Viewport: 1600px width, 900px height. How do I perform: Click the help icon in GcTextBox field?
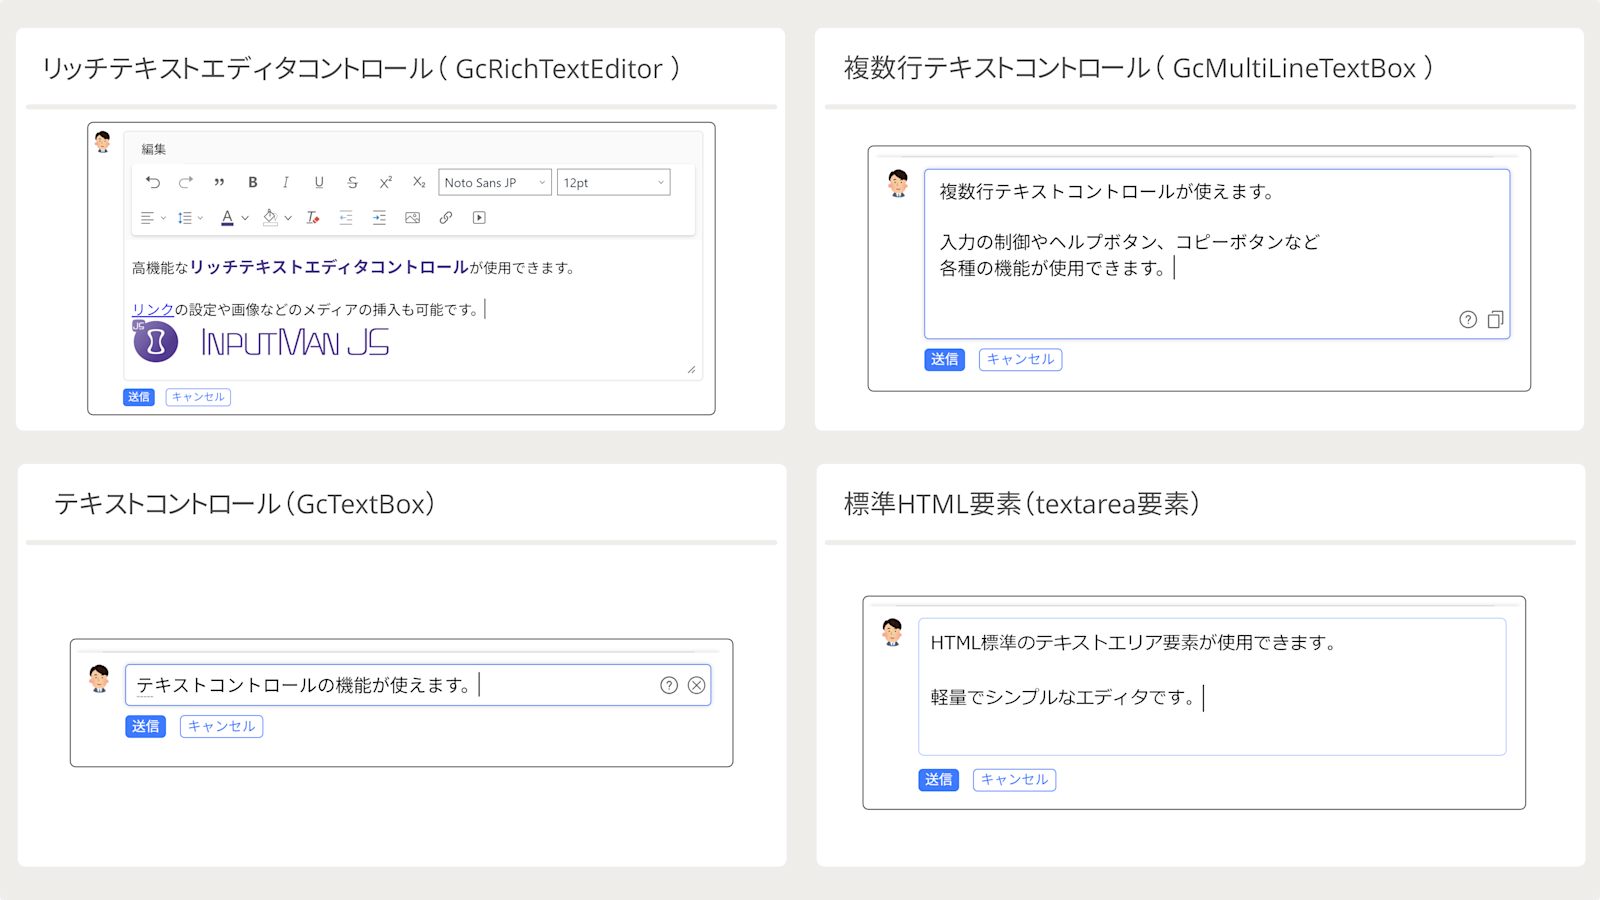669,685
